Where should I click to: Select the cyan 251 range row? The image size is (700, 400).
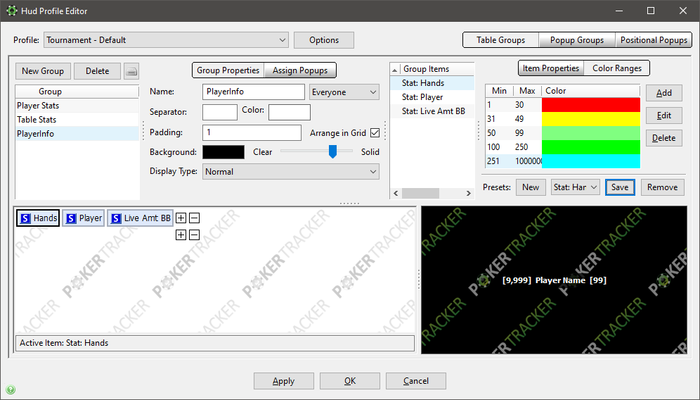pos(563,161)
